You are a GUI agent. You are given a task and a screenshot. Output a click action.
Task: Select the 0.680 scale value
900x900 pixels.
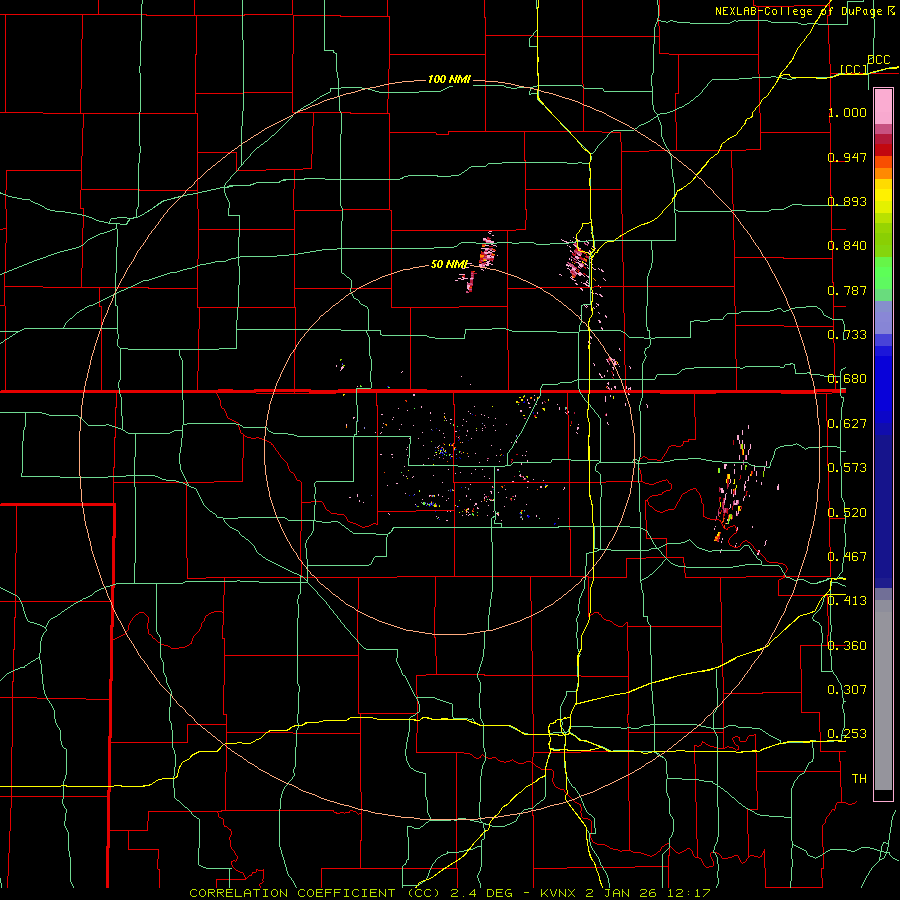click(847, 379)
